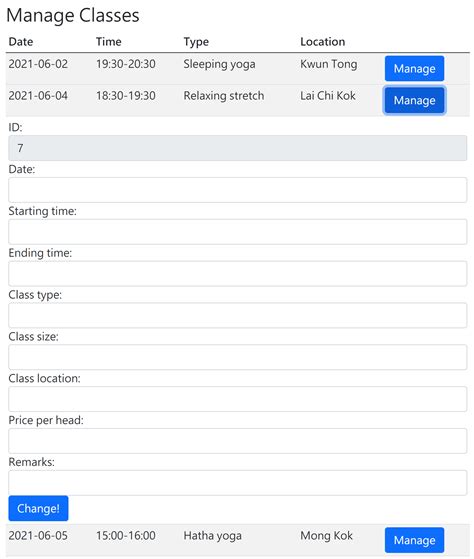This screenshot has width=474, height=559.
Task: Click the disabled ID field showing 7
Action: tap(237, 148)
